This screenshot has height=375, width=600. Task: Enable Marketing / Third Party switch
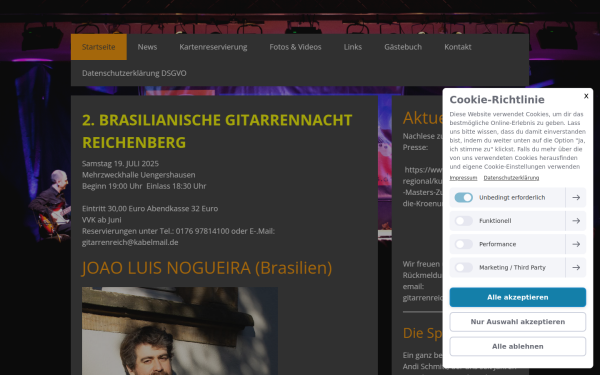point(463,267)
